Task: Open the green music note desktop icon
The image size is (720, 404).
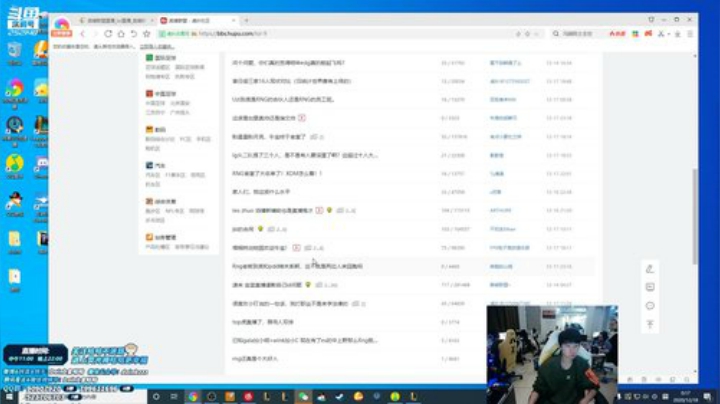Action: pyautogui.click(x=15, y=167)
